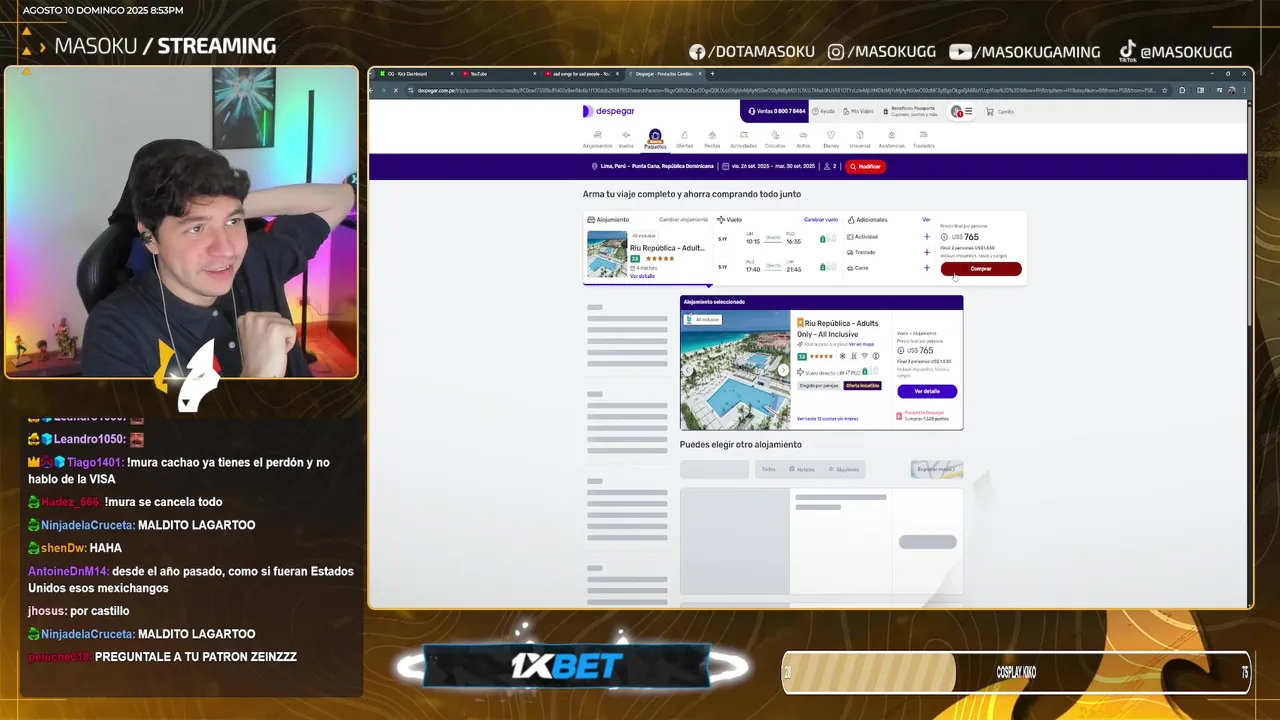
Task: Open the Alojamientos category icon
Action: [x=597, y=139]
